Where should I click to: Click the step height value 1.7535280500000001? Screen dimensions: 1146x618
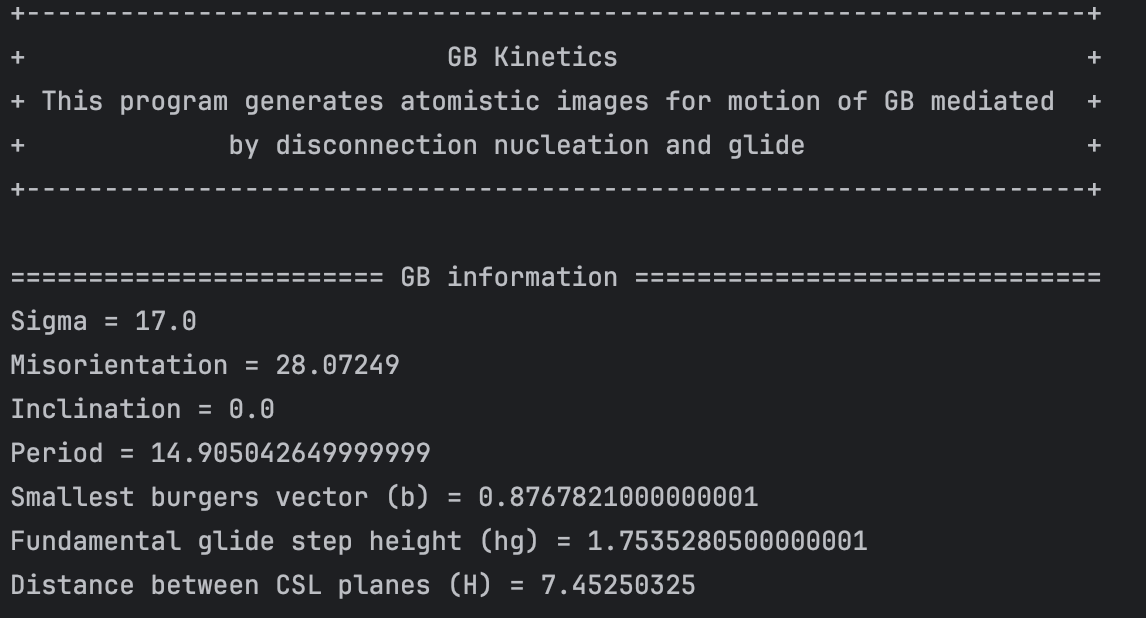726,542
